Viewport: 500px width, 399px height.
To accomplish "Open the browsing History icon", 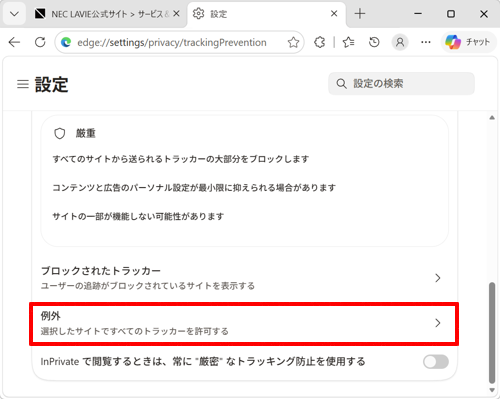I will [374, 42].
